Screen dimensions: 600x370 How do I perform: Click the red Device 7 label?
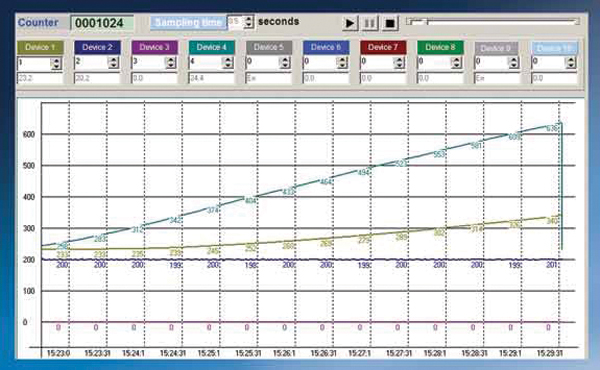pyautogui.click(x=383, y=47)
